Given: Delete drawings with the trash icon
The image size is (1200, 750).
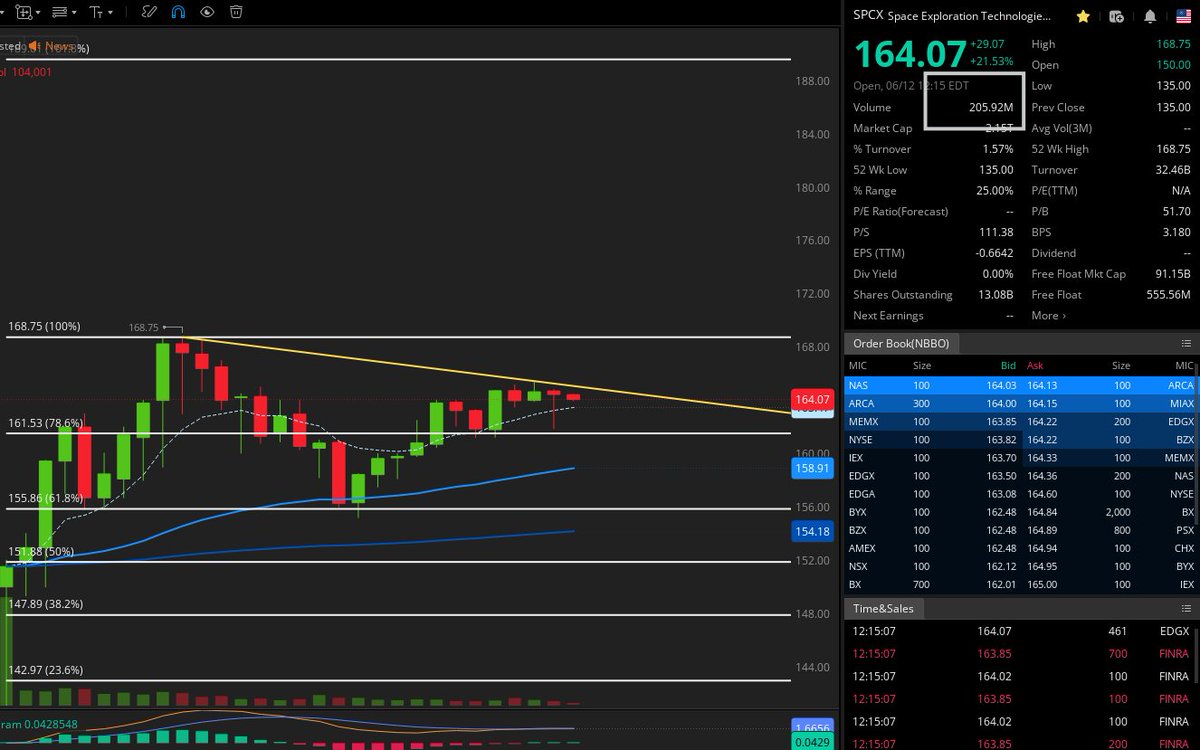Looking at the screenshot, I should point(236,13).
